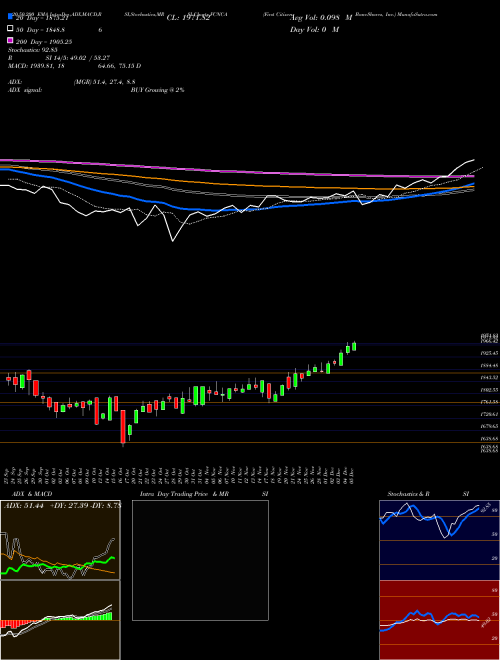Click the white 50 Day legend swatch

(10, 29)
